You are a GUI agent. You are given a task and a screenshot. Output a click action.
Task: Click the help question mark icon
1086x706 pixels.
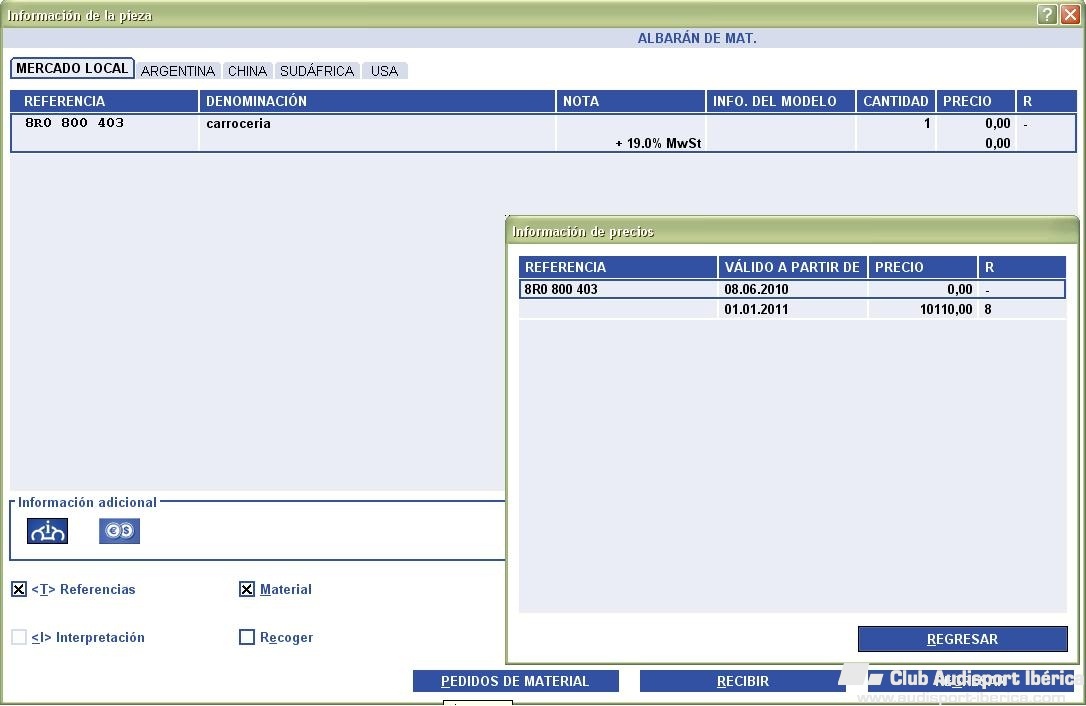click(1046, 15)
